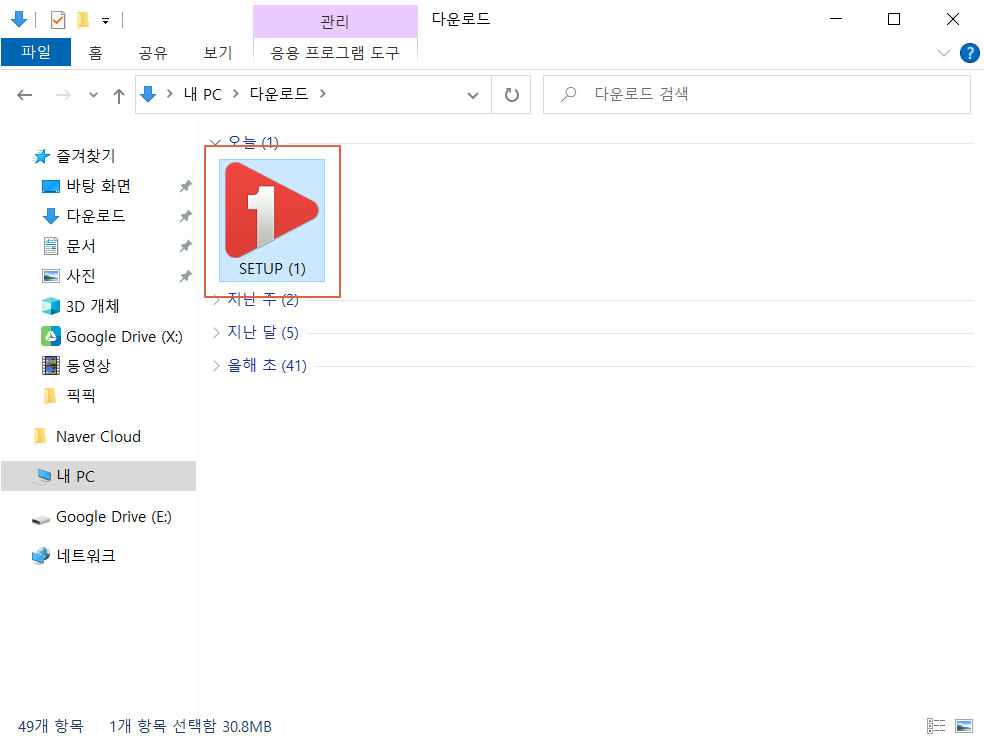Image resolution: width=984 pixels, height=742 pixels.
Task: Collapse the 오늘 (1) group
Action: tap(215, 142)
